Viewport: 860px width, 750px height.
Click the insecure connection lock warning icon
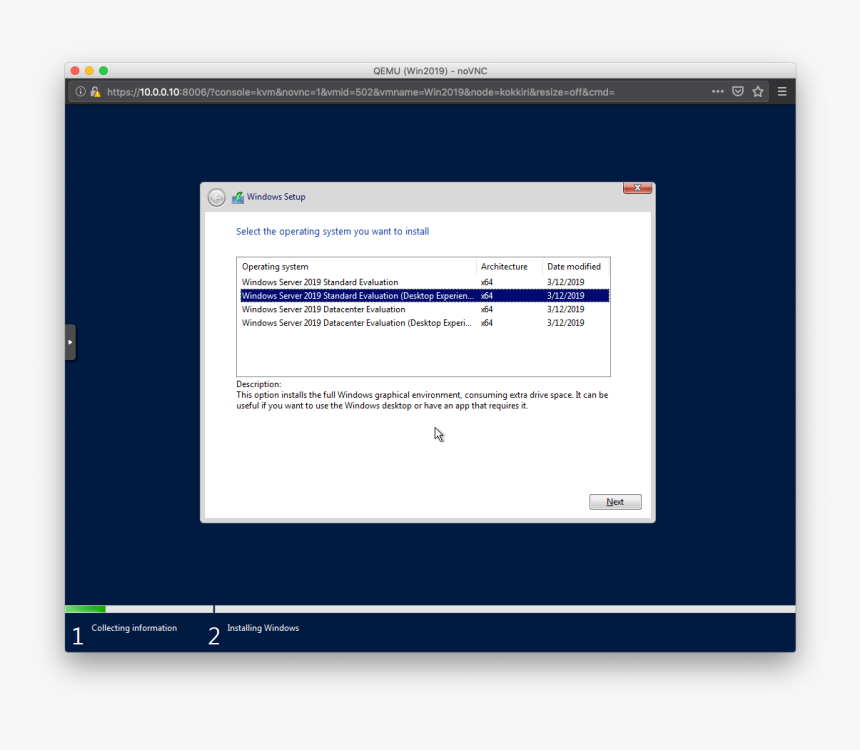tap(95, 92)
